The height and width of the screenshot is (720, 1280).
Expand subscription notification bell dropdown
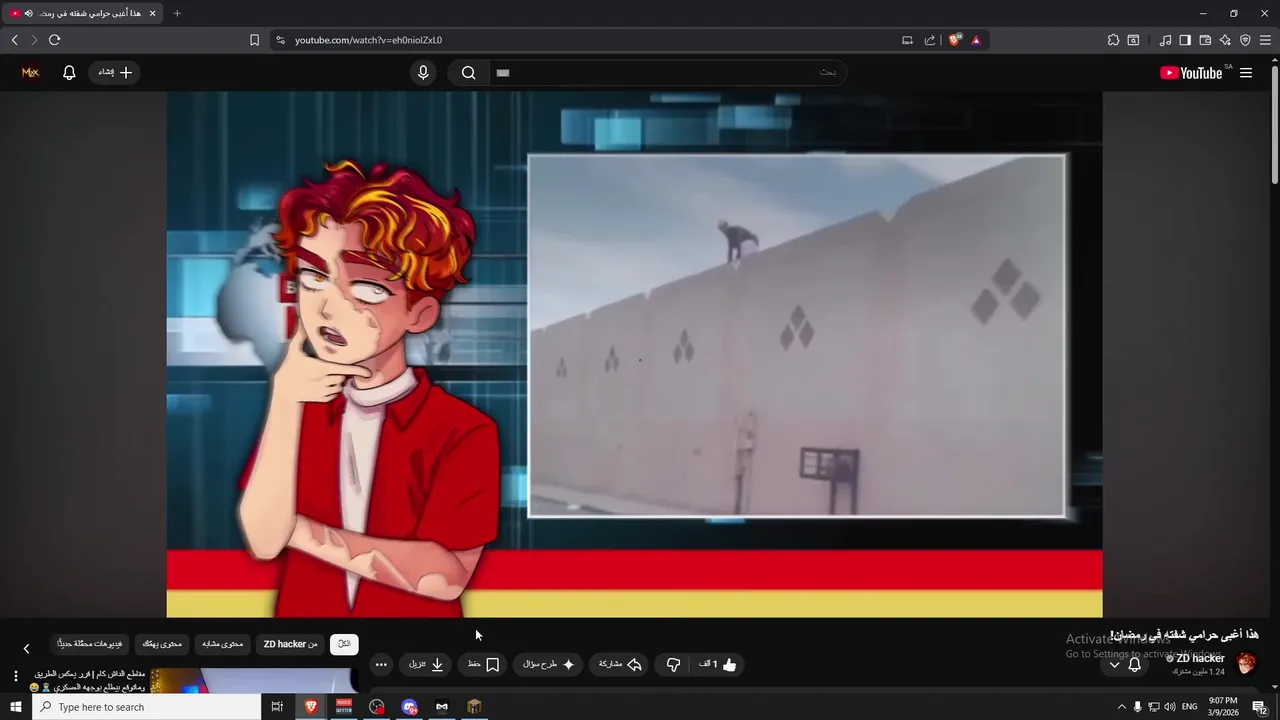pos(1124,664)
